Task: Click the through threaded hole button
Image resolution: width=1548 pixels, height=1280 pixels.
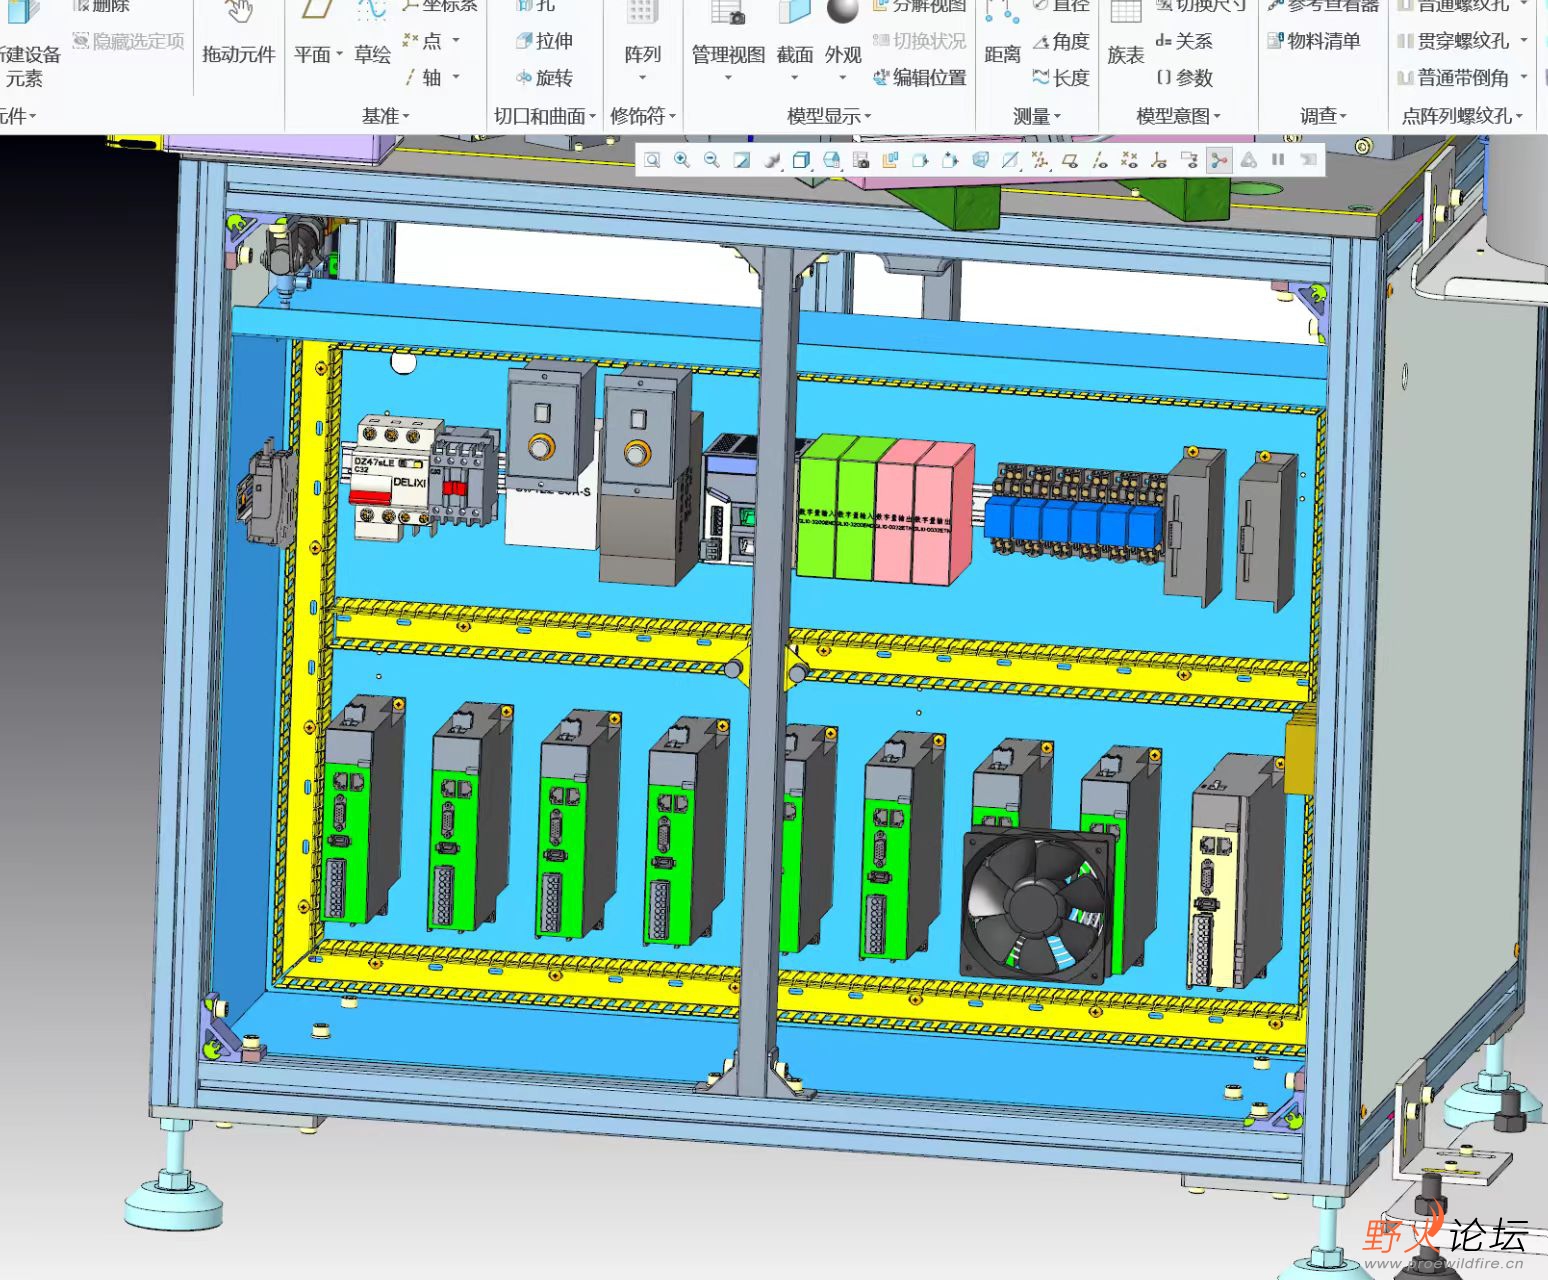Action: coord(1453,41)
